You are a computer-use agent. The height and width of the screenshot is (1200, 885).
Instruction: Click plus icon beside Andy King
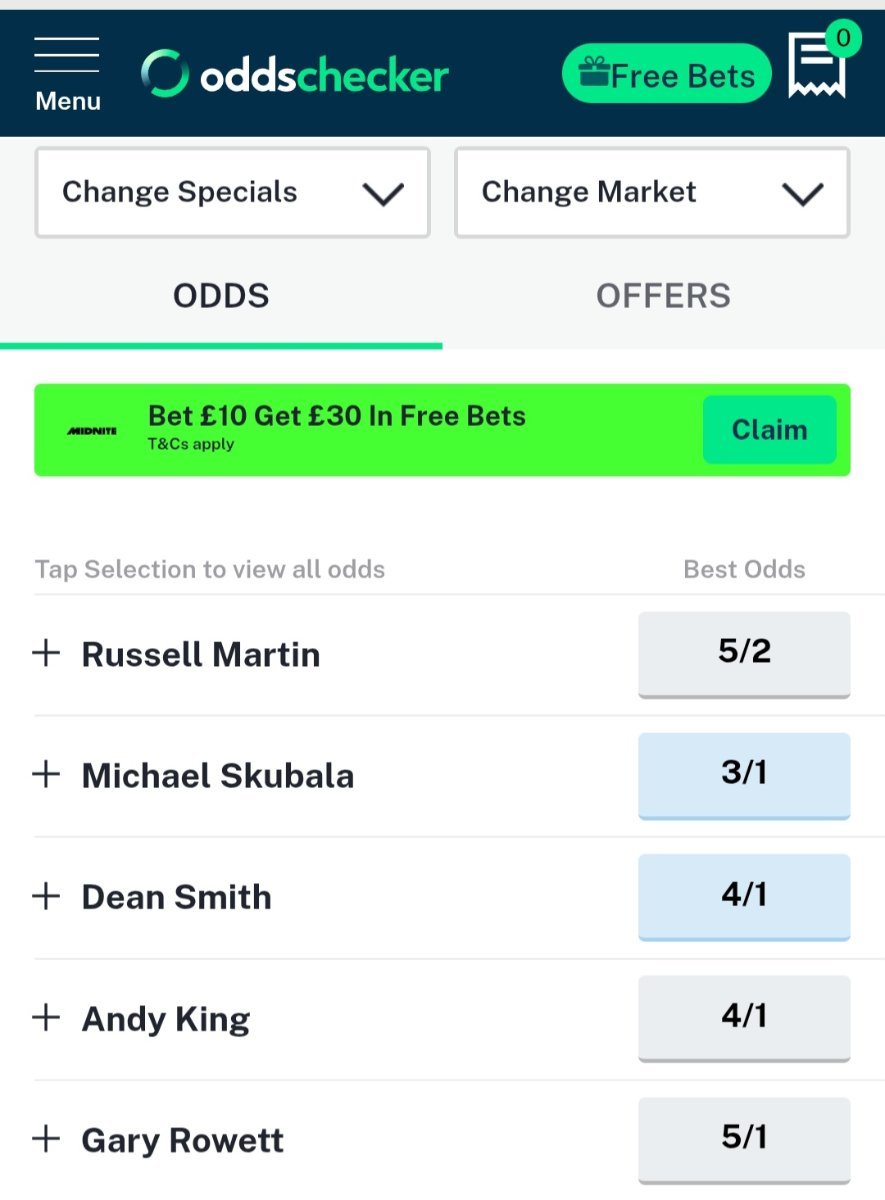click(x=46, y=1018)
